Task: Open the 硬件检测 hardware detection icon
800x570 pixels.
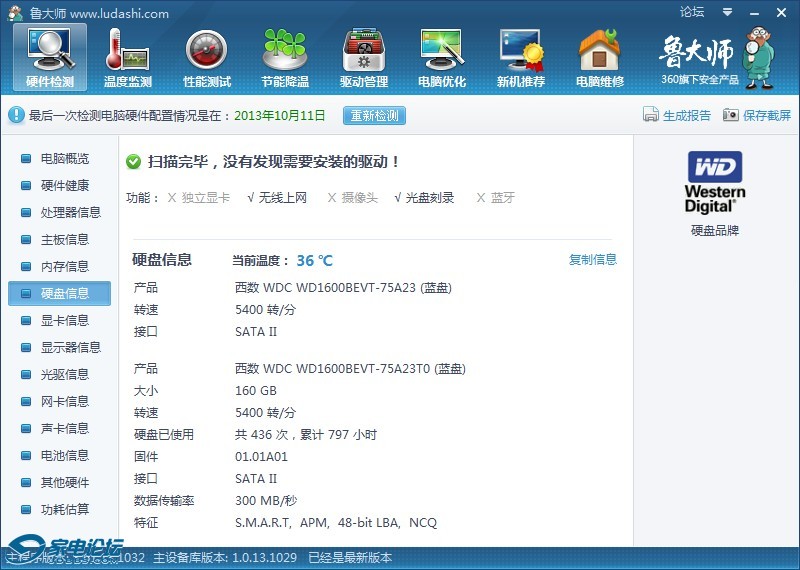Action: pos(49,57)
